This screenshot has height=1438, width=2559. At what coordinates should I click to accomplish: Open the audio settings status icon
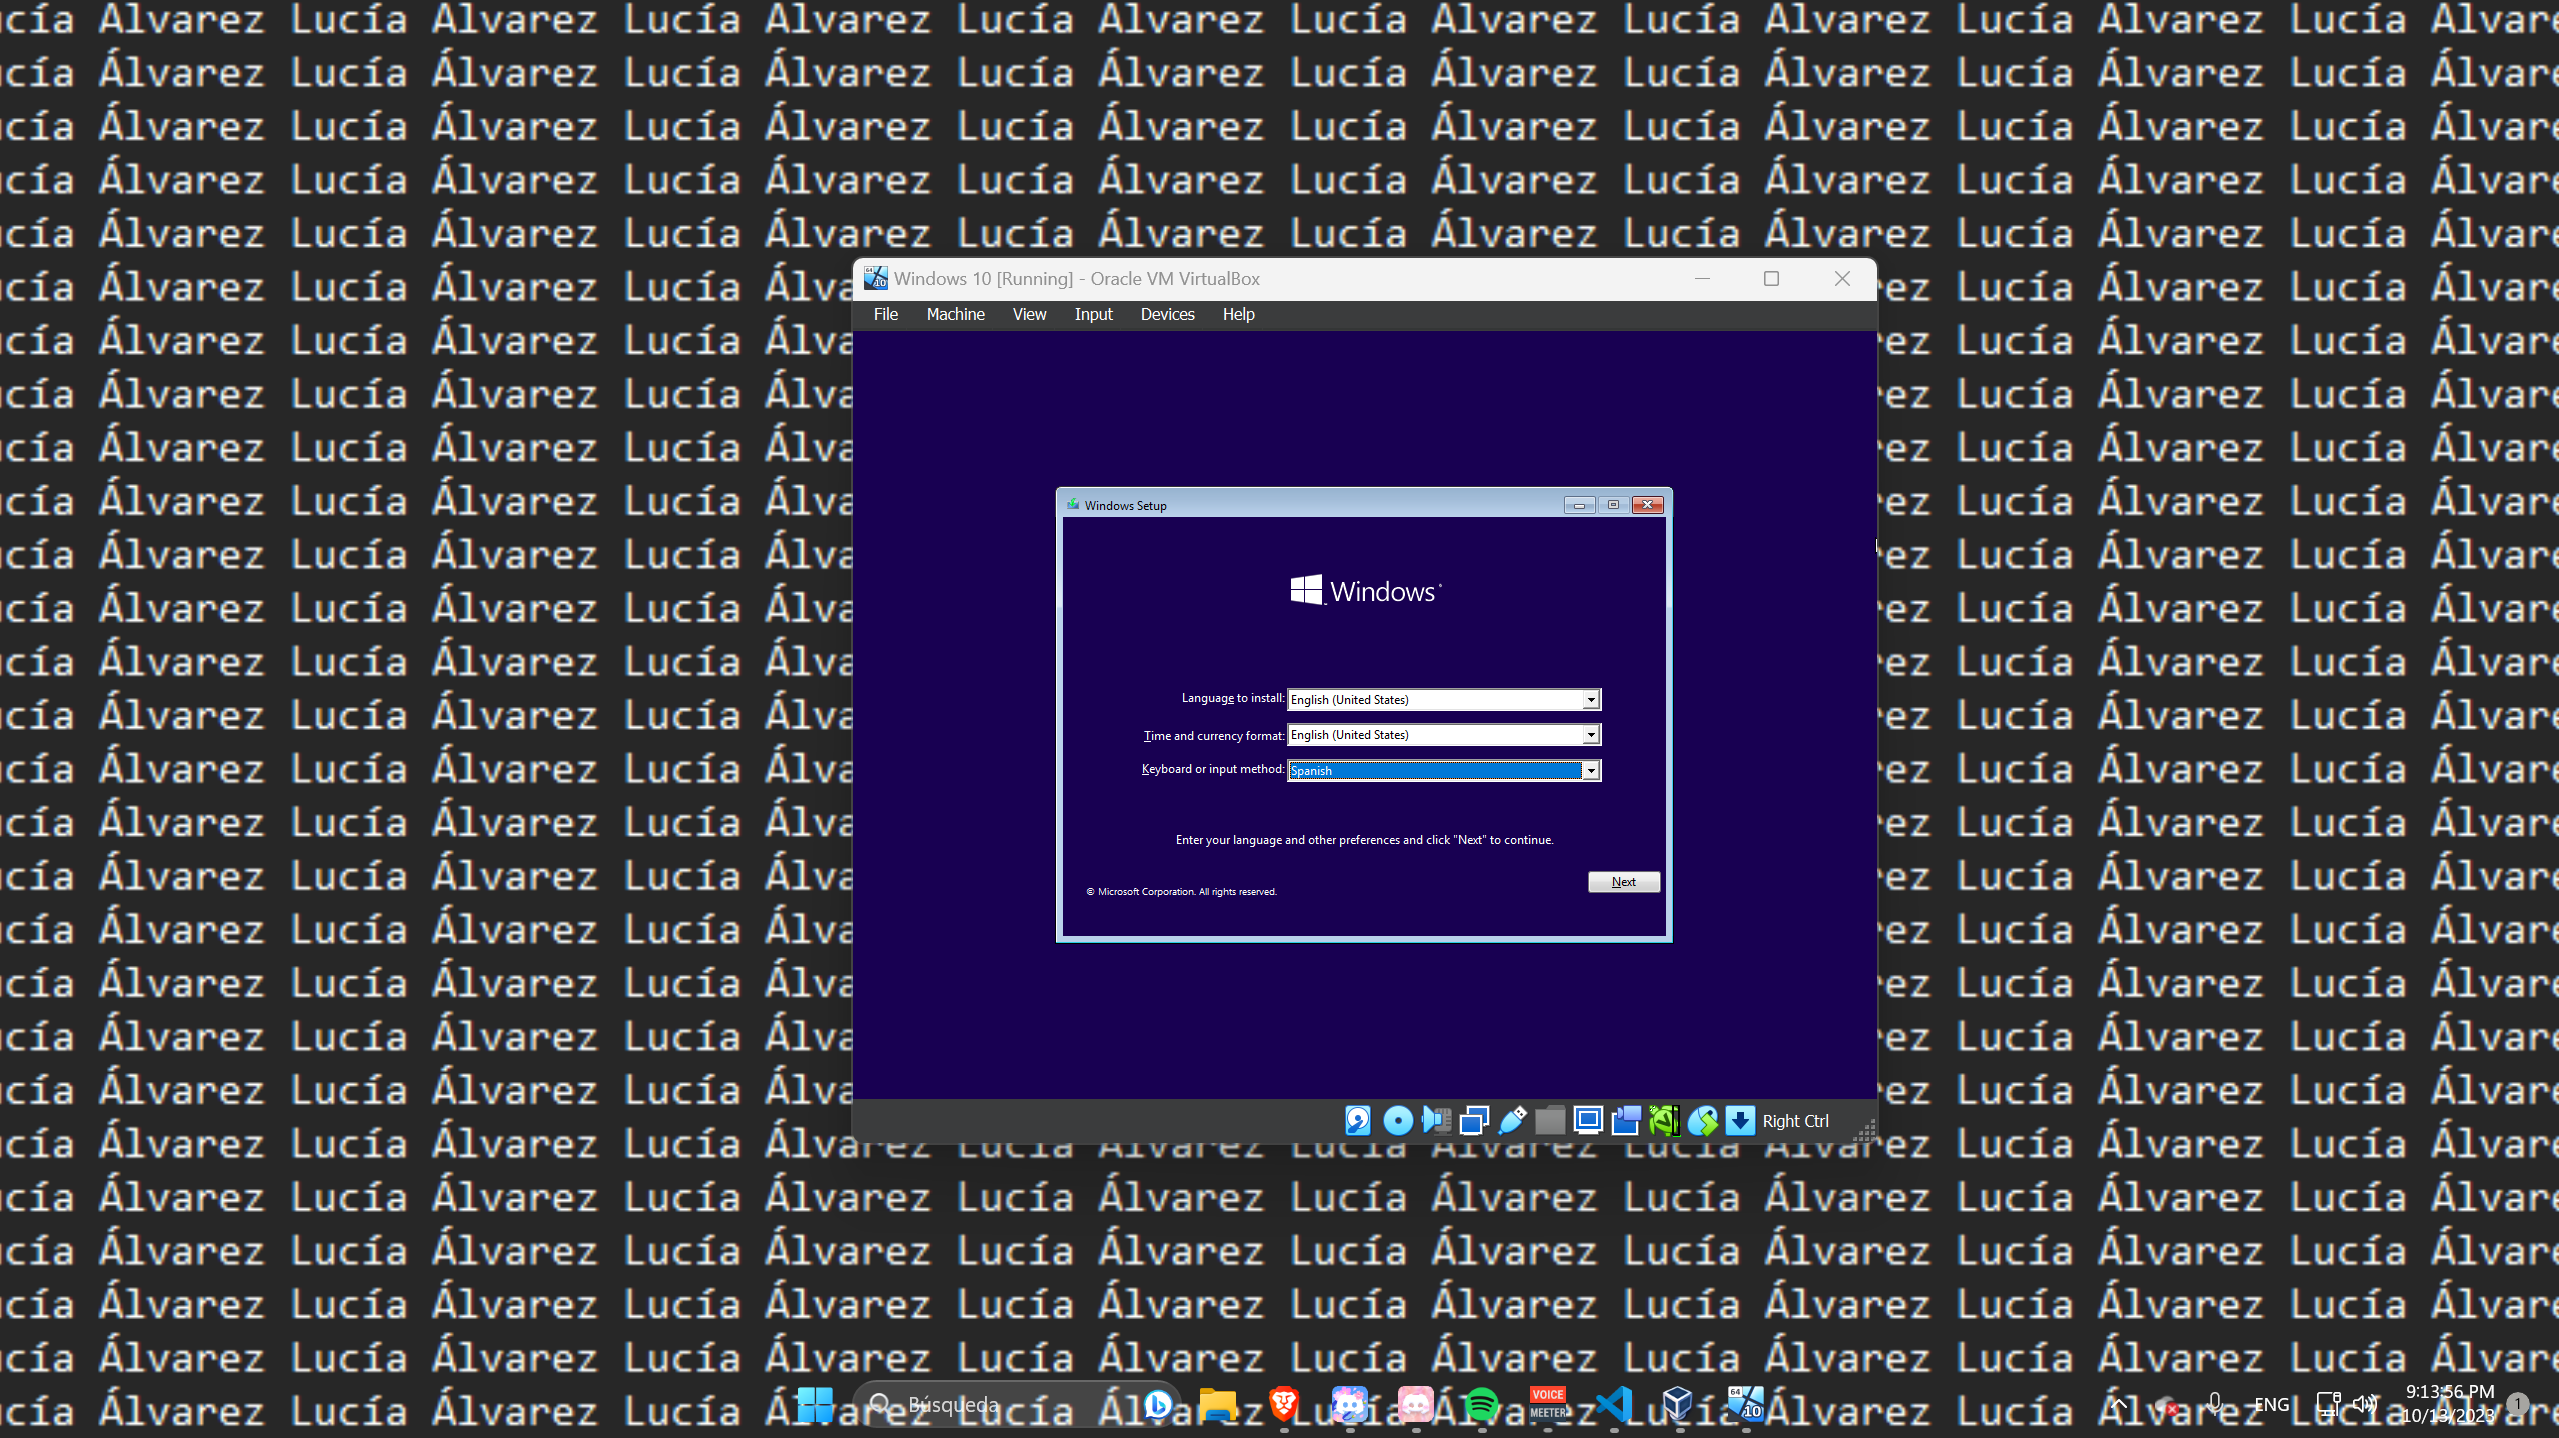click(1436, 1121)
